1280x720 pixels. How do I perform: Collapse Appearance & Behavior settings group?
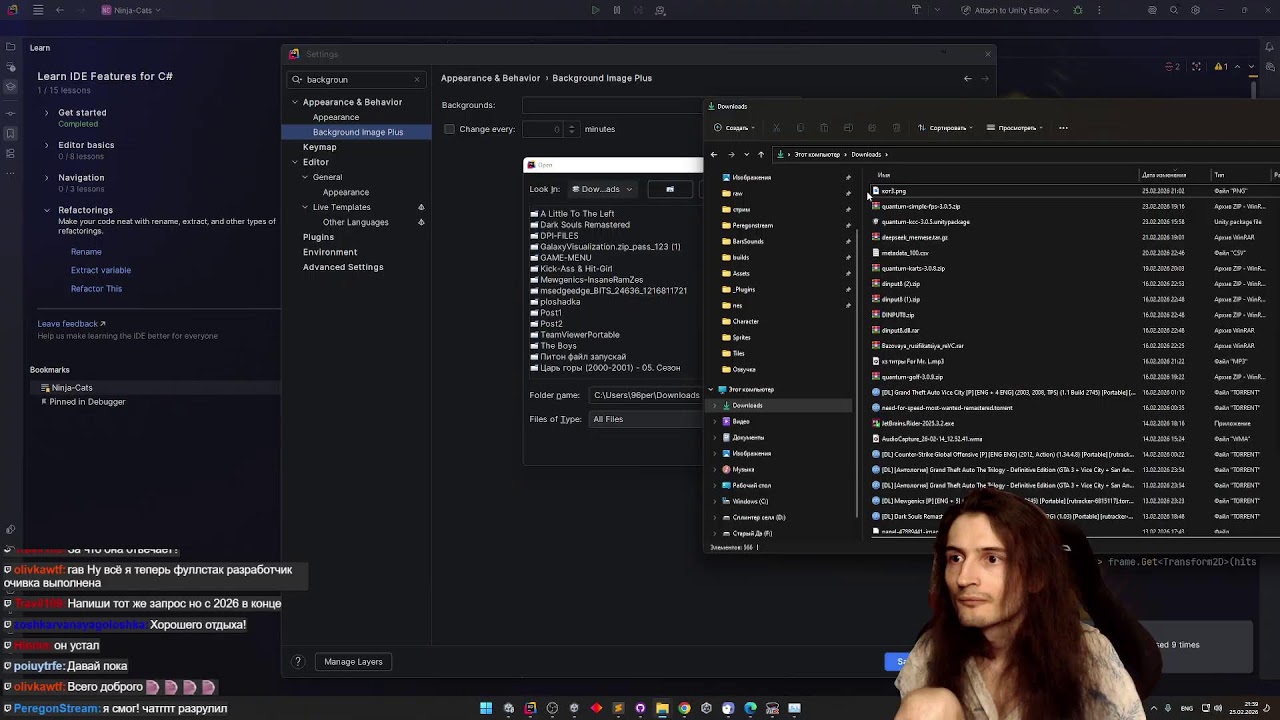point(295,102)
